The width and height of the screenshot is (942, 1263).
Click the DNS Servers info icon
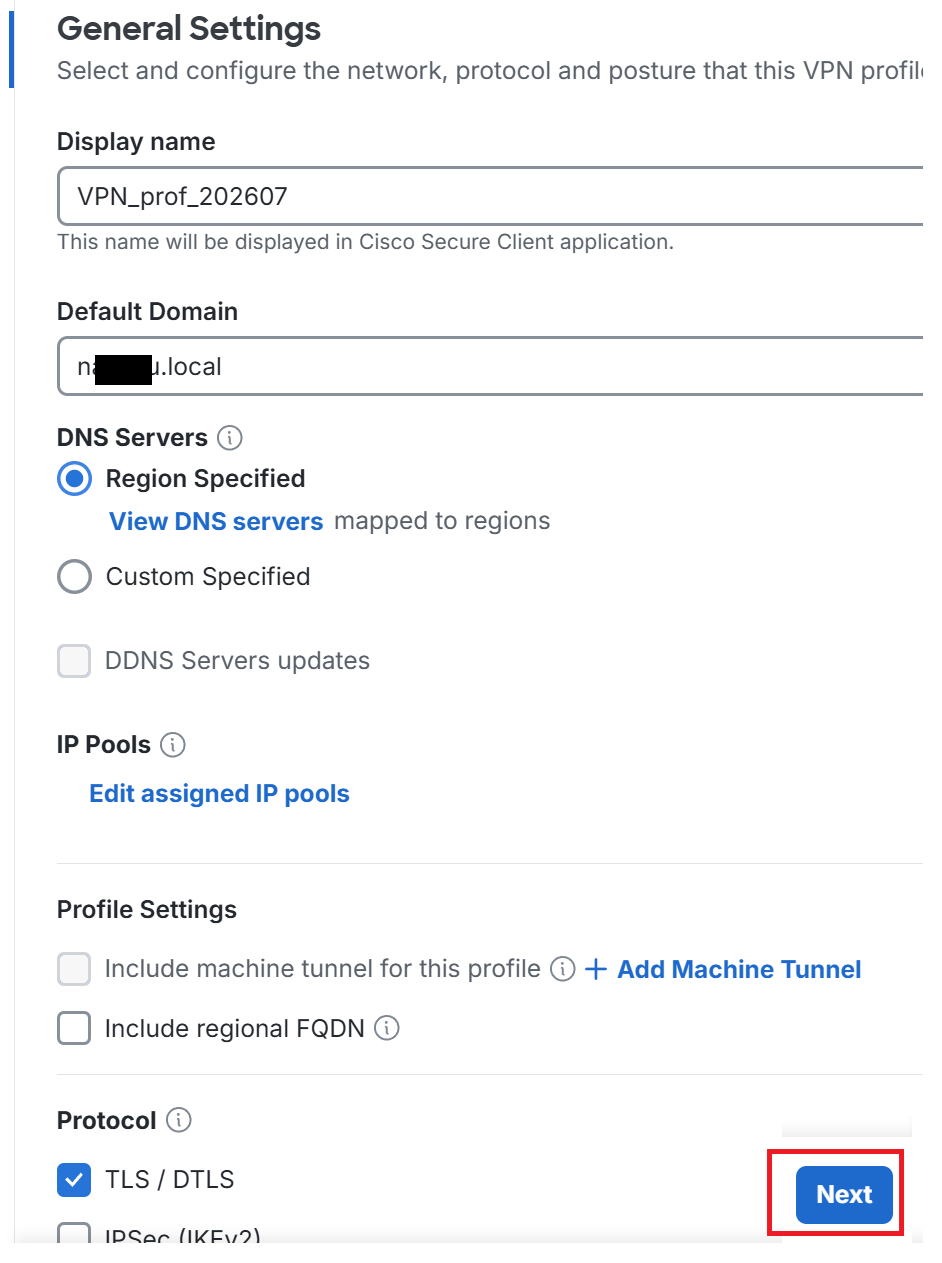230,438
